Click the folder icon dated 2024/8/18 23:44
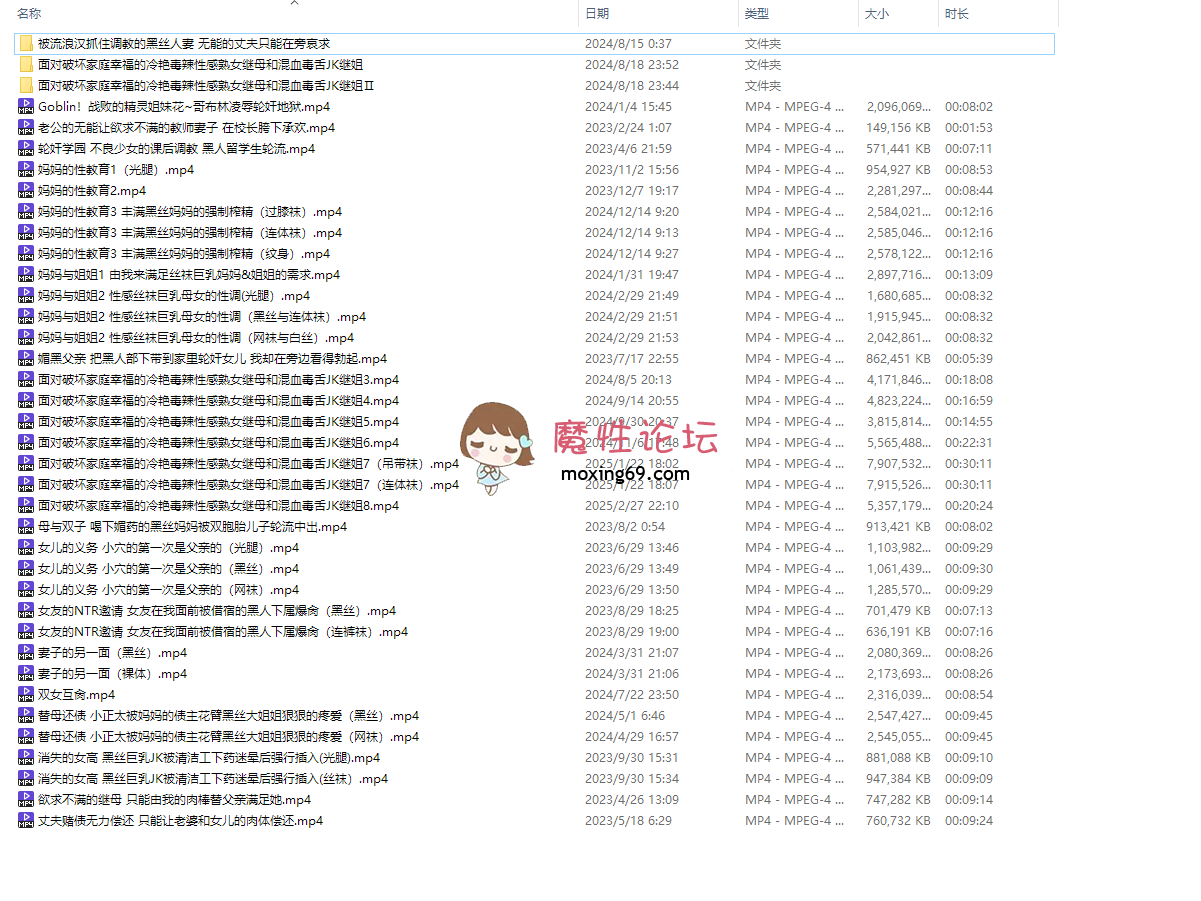The height and width of the screenshot is (901, 1201). tap(26, 86)
